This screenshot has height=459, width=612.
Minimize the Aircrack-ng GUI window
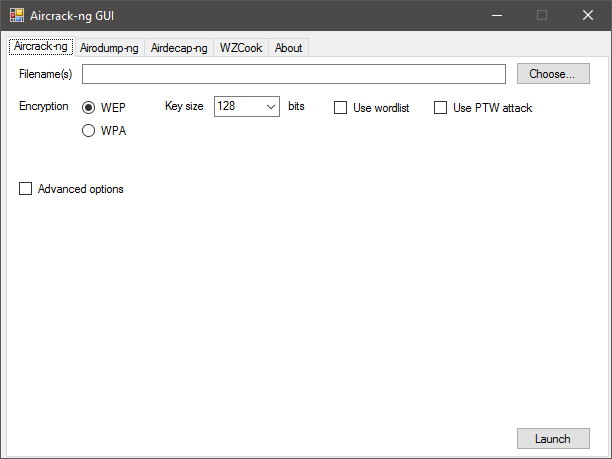(x=497, y=15)
